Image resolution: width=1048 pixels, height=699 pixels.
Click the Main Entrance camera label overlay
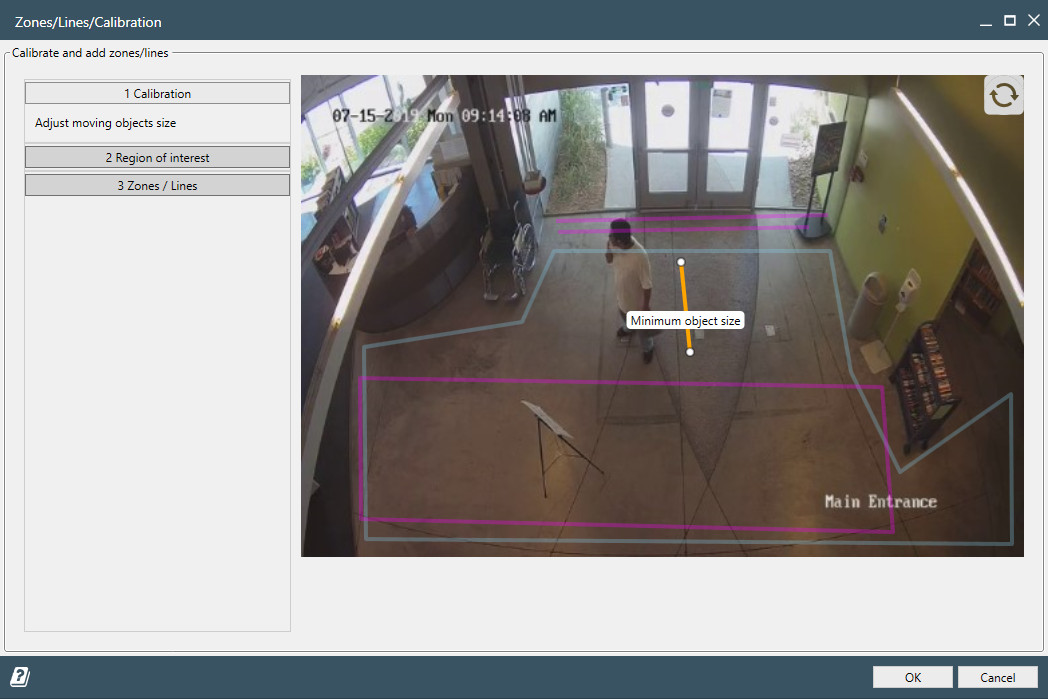(x=880, y=502)
